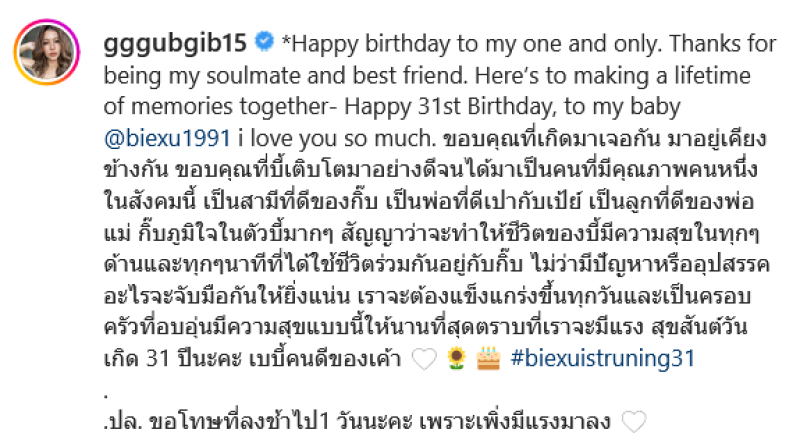This screenshot has width=800, height=447.
Task: Click the lone period above the postscript
Action: click(x=106, y=396)
